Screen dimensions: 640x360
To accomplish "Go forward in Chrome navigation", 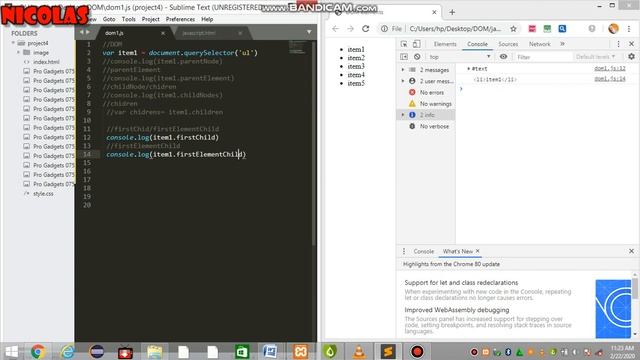I will point(350,29).
